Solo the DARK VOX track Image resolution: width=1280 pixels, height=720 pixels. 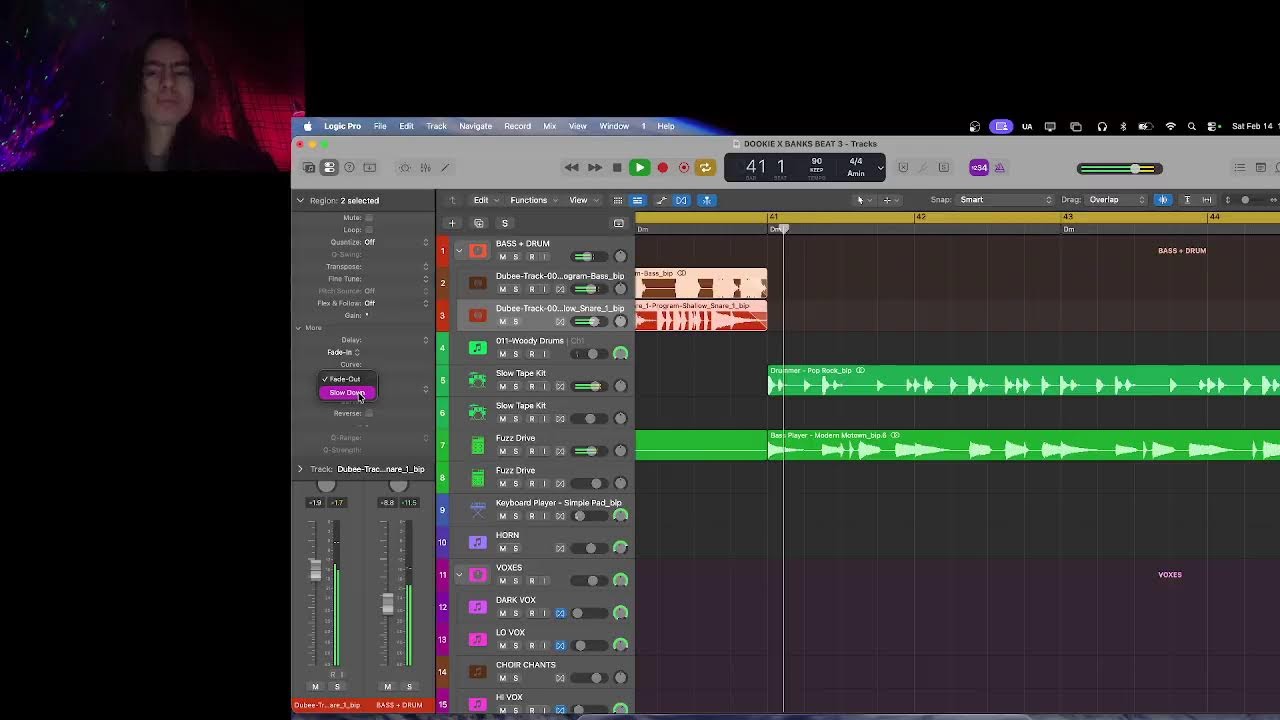[x=516, y=613]
